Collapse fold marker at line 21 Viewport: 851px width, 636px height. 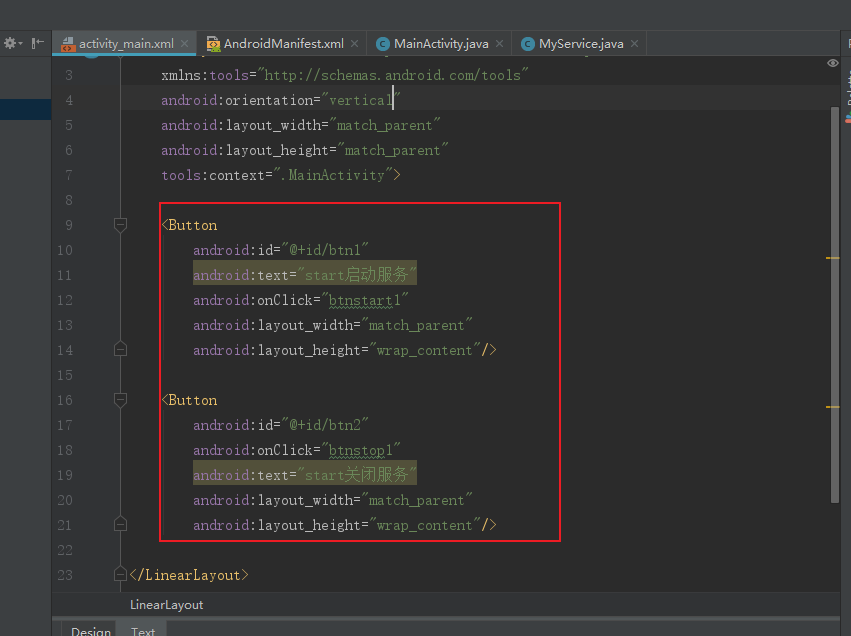120,524
